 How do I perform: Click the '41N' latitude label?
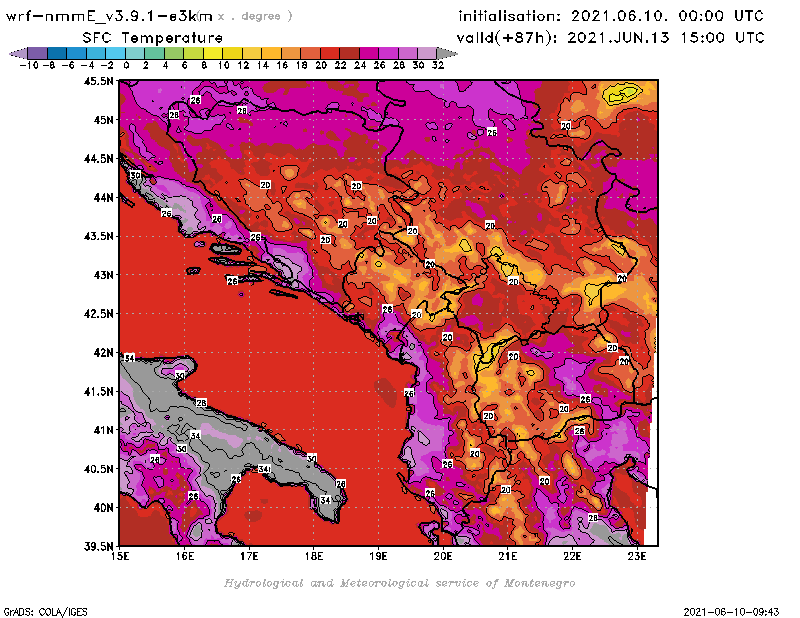click(103, 430)
